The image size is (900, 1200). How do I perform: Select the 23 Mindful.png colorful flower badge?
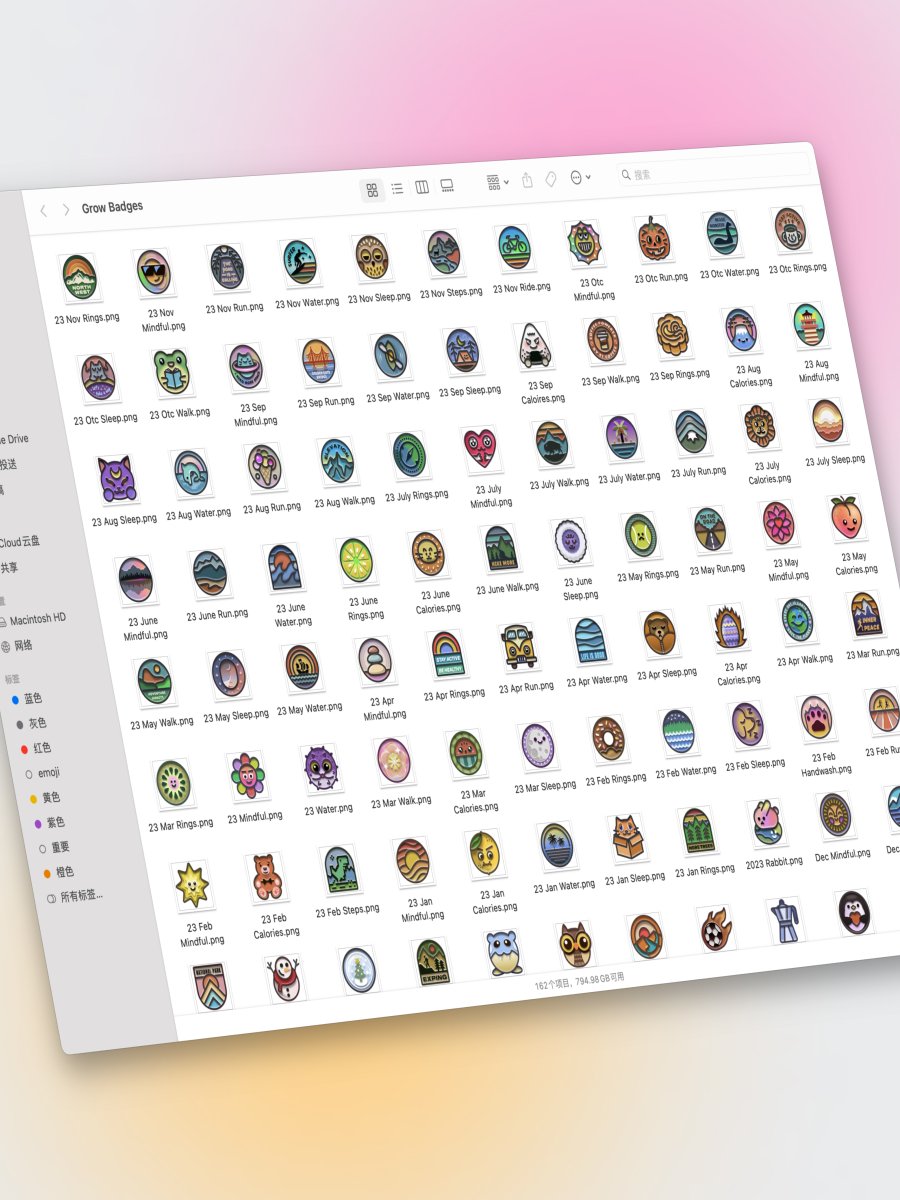click(x=246, y=776)
